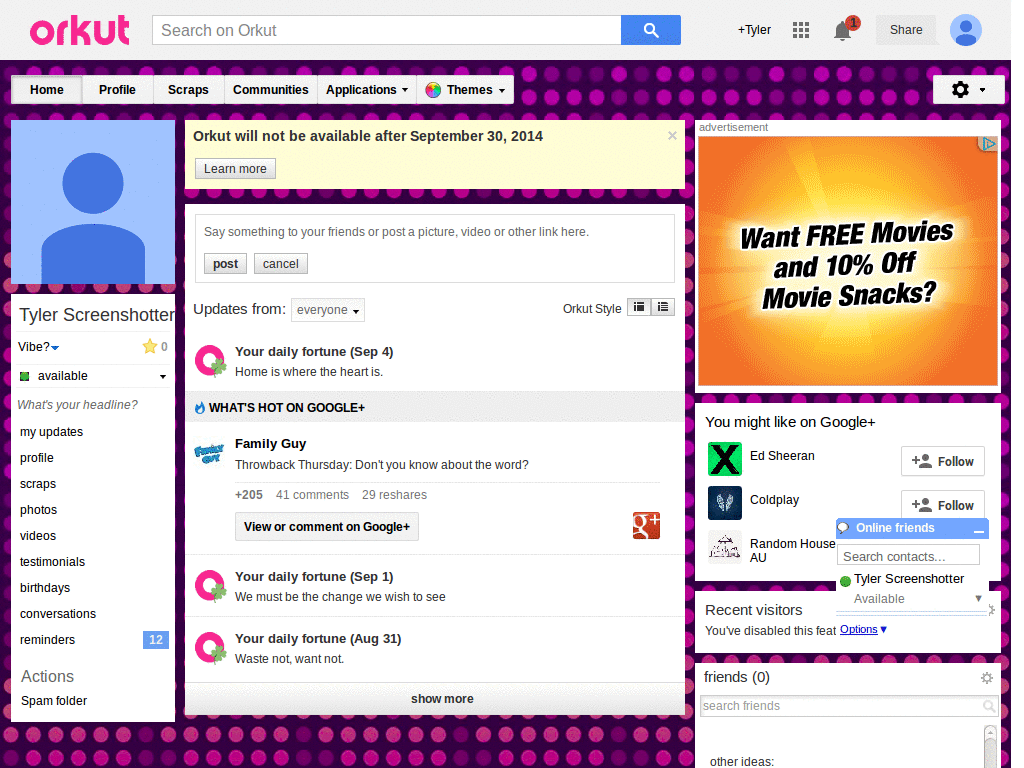
Task: Click 'View or comment on Google+'
Action: [x=326, y=526]
